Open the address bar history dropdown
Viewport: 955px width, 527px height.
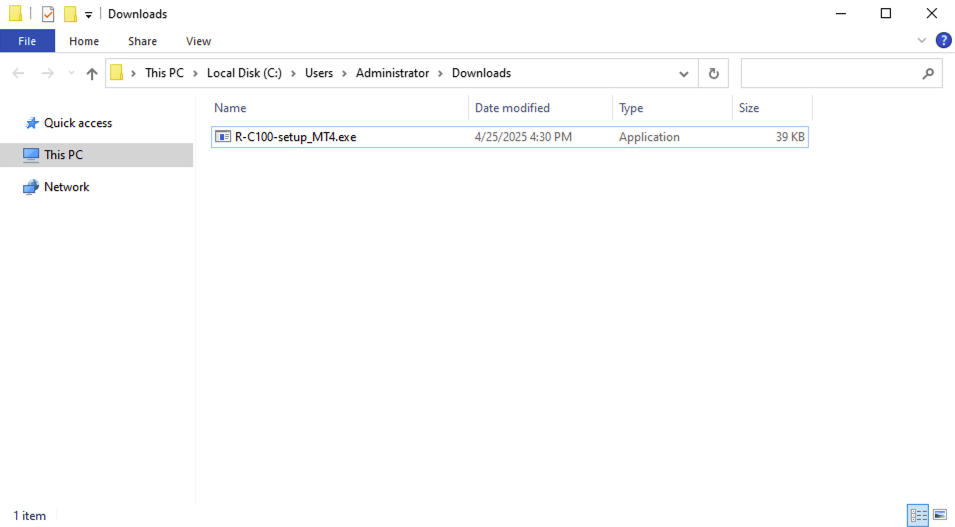[x=683, y=74]
